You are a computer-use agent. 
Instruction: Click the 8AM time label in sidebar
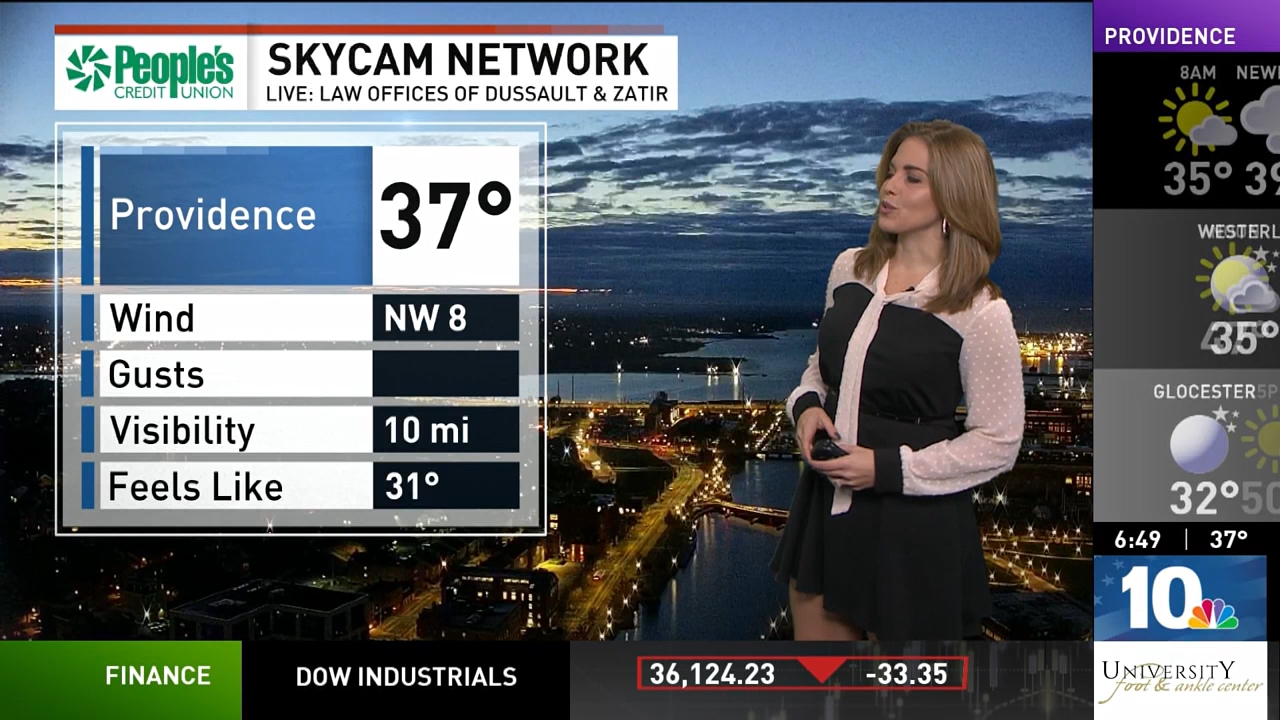click(1197, 73)
